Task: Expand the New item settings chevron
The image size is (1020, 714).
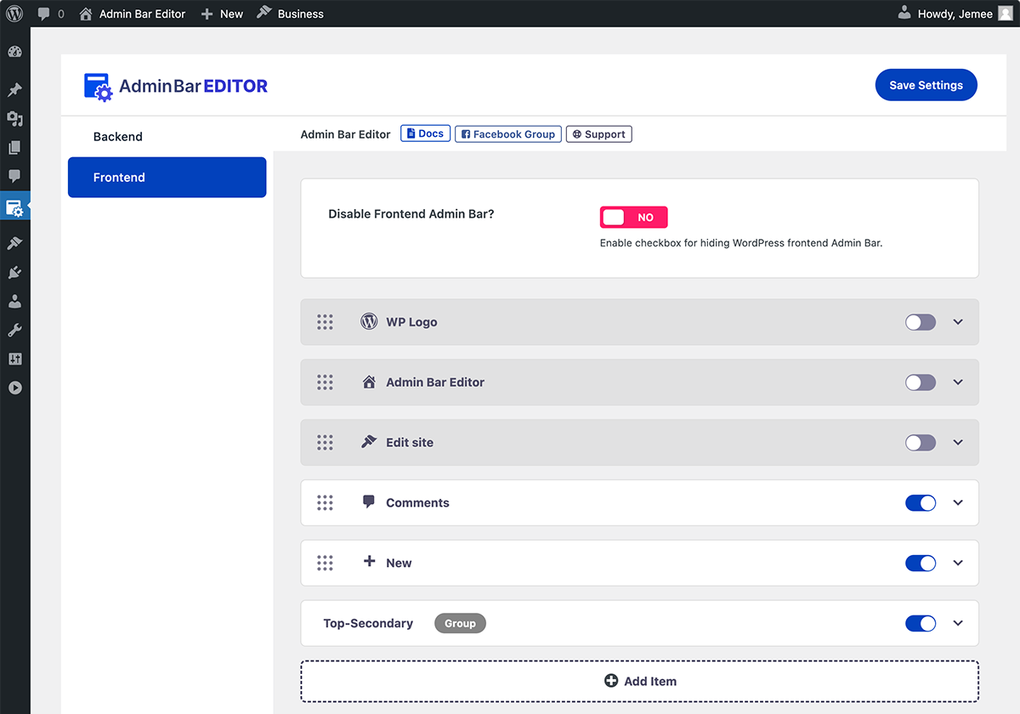Action: [957, 562]
